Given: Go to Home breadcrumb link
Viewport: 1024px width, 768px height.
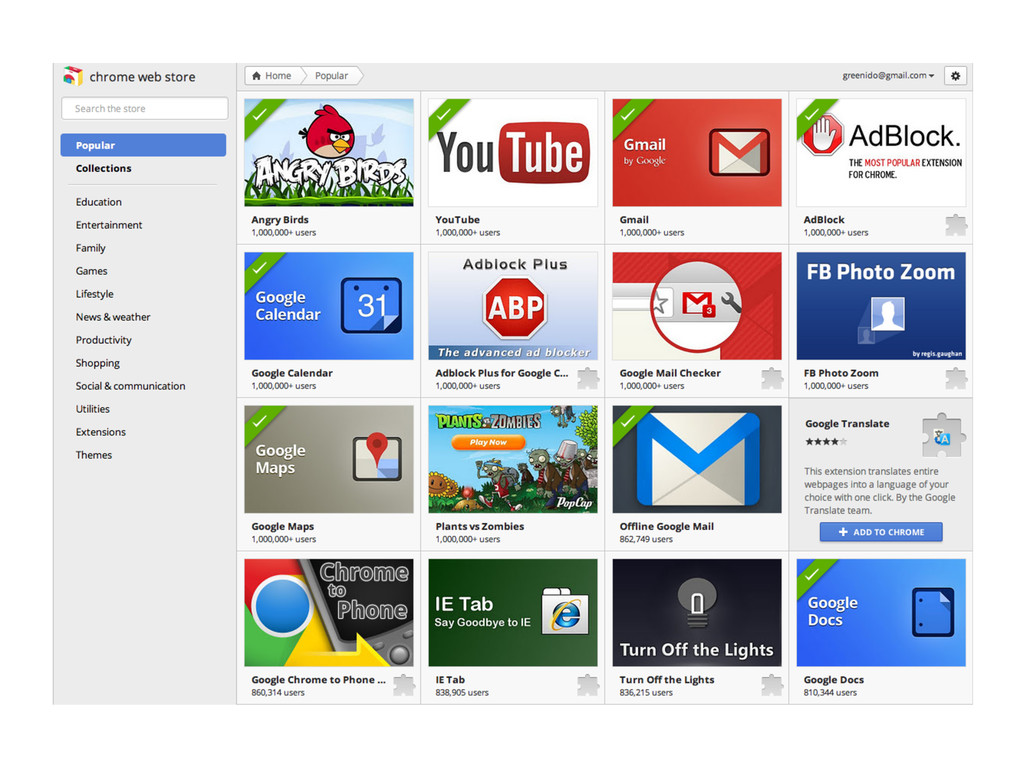Looking at the screenshot, I should coord(272,76).
